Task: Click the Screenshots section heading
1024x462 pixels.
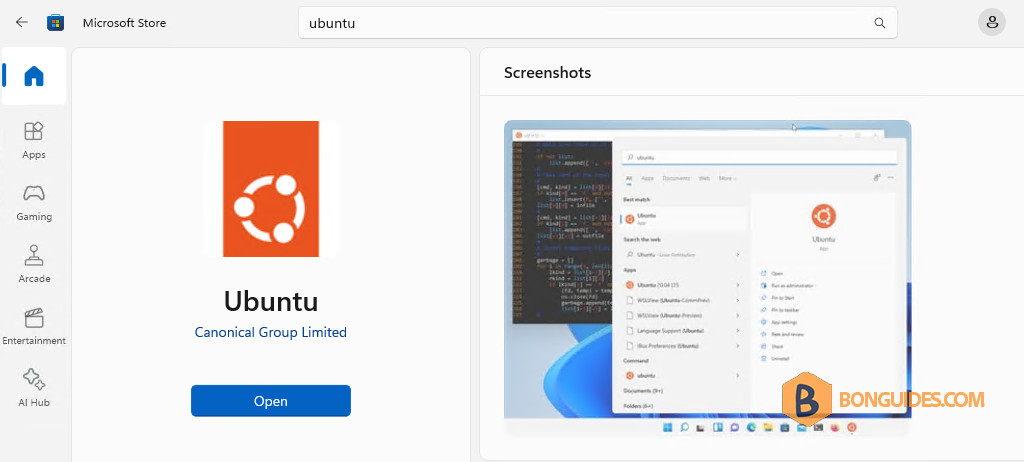Action: point(547,73)
